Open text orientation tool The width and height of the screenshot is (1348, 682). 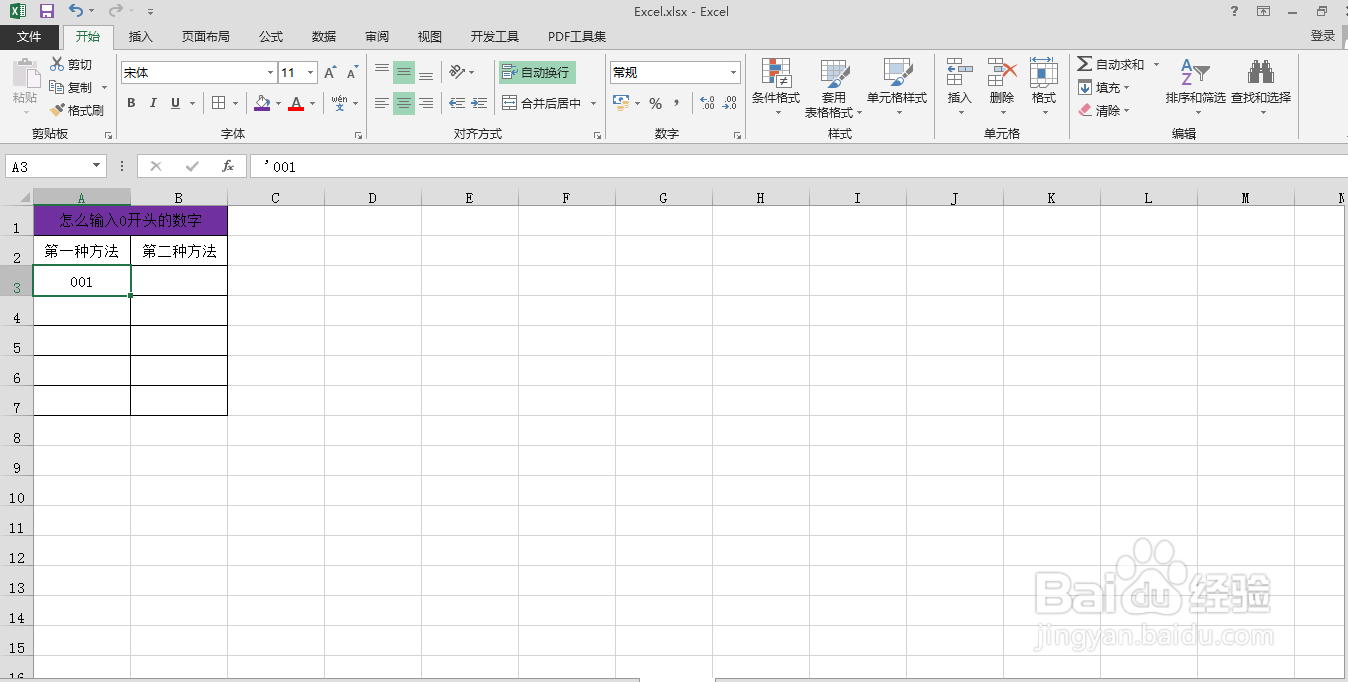tap(457, 72)
